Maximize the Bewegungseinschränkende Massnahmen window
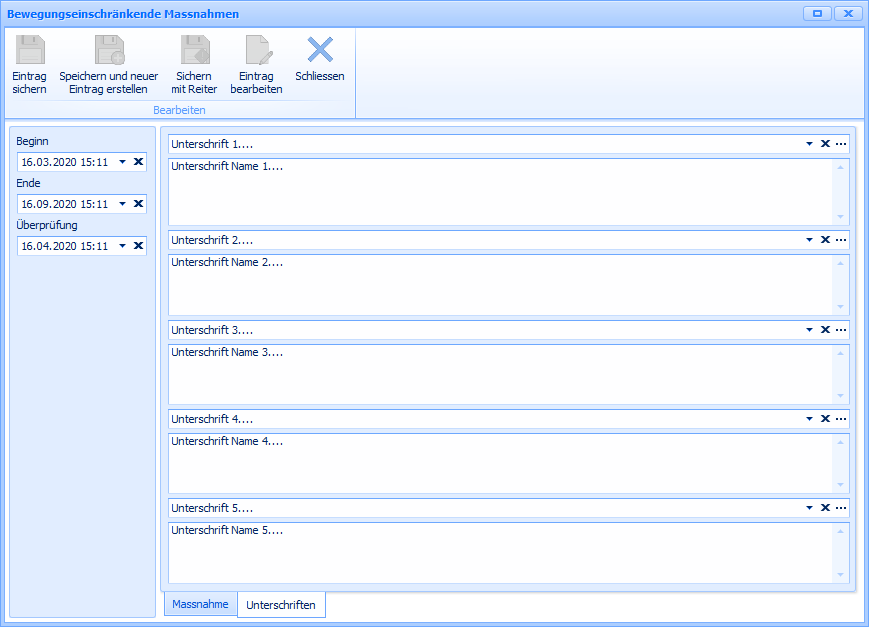This screenshot has width=869, height=628. tap(817, 14)
